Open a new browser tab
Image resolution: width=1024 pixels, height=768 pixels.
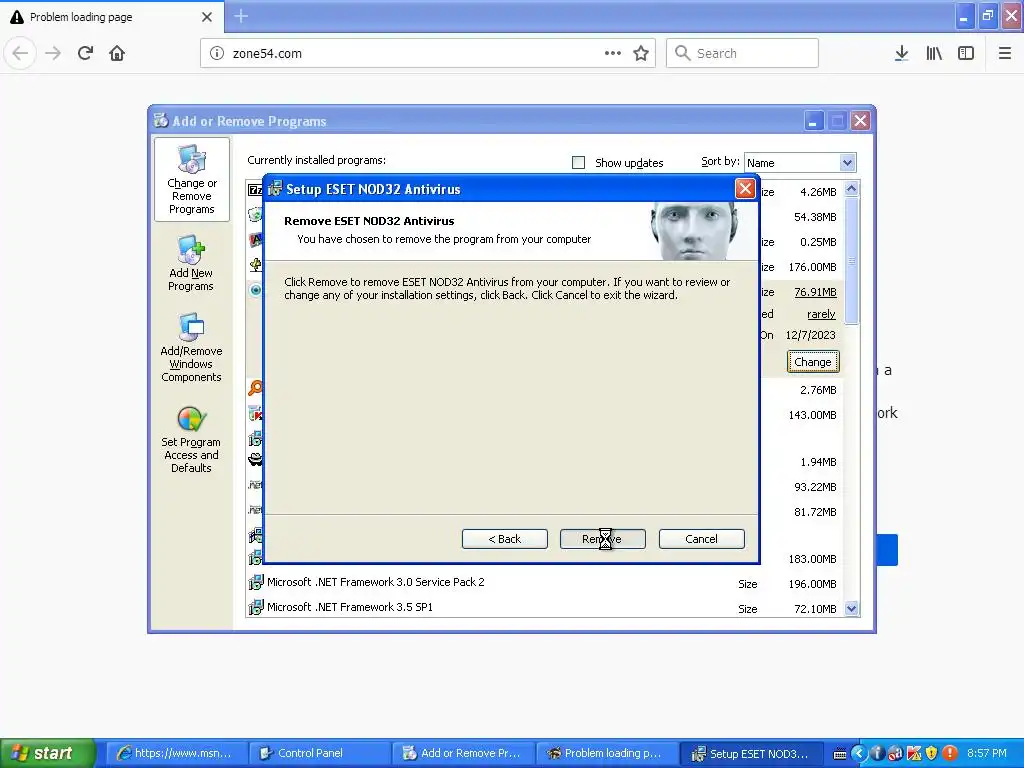[241, 16]
